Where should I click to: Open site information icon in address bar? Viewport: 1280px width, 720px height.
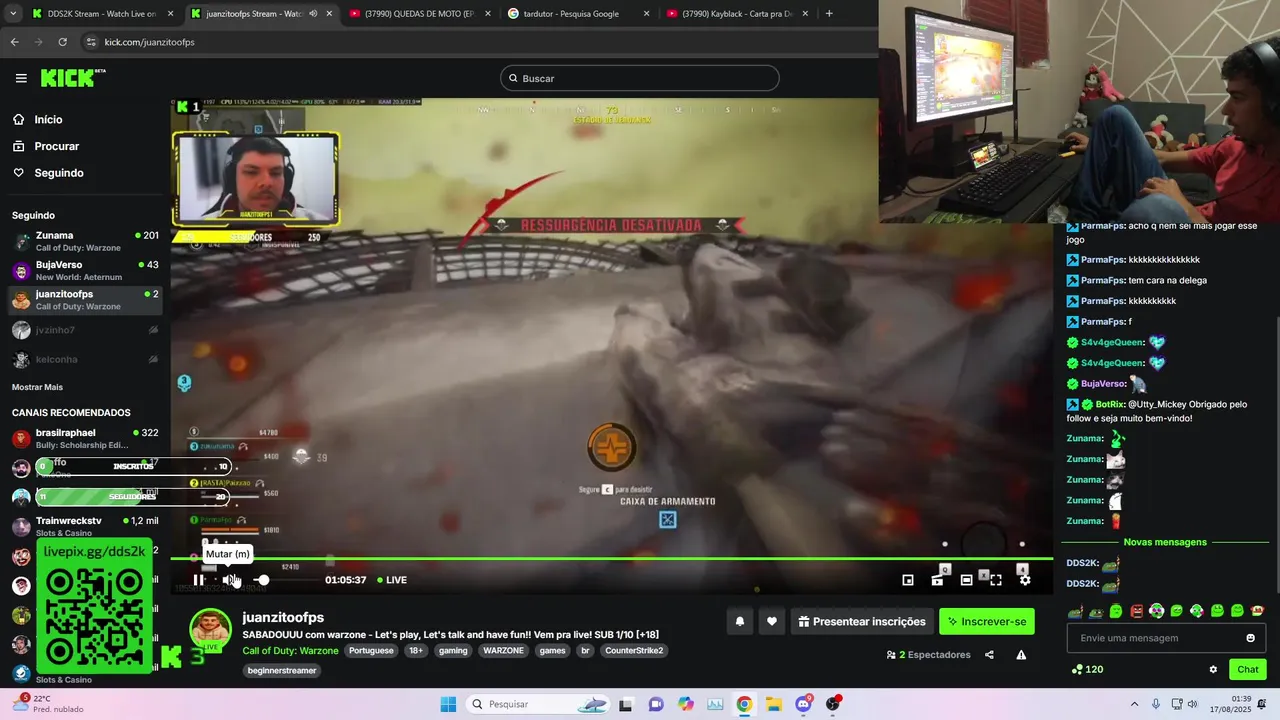click(x=91, y=42)
